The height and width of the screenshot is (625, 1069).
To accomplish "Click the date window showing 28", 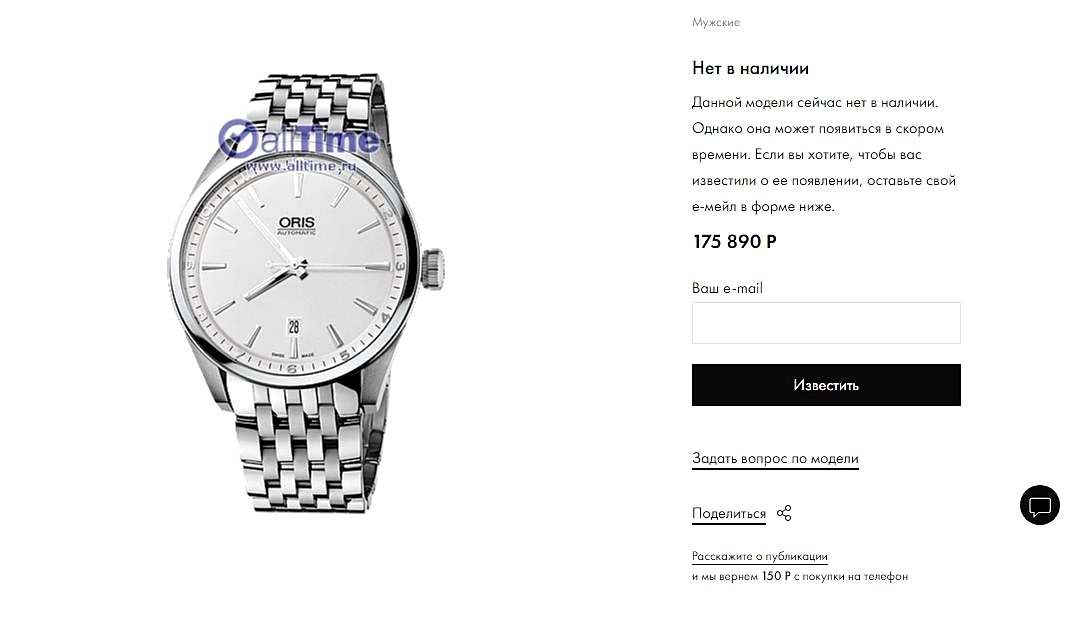I will (294, 327).
